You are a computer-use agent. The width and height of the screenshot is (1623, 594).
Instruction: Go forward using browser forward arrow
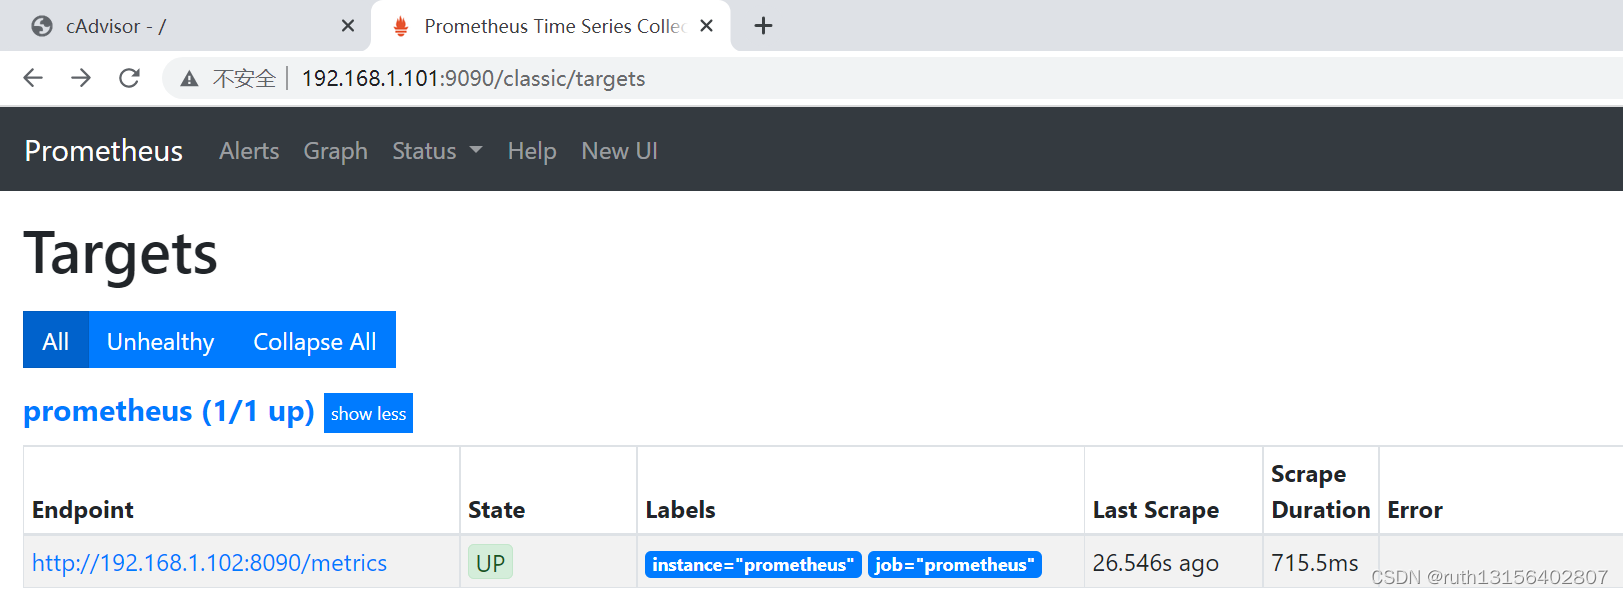pyautogui.click(x=81, y=78)
